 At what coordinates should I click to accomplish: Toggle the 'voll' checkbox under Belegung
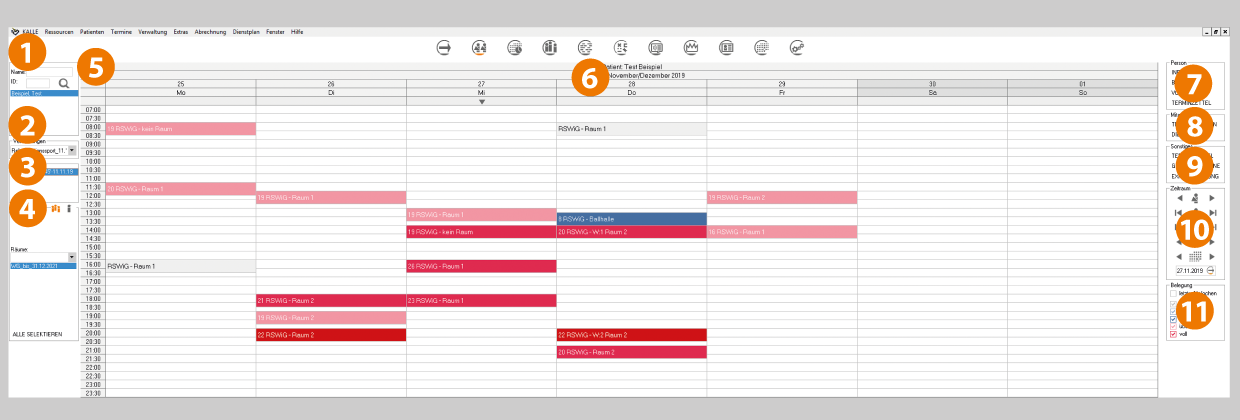point(1173,334)
